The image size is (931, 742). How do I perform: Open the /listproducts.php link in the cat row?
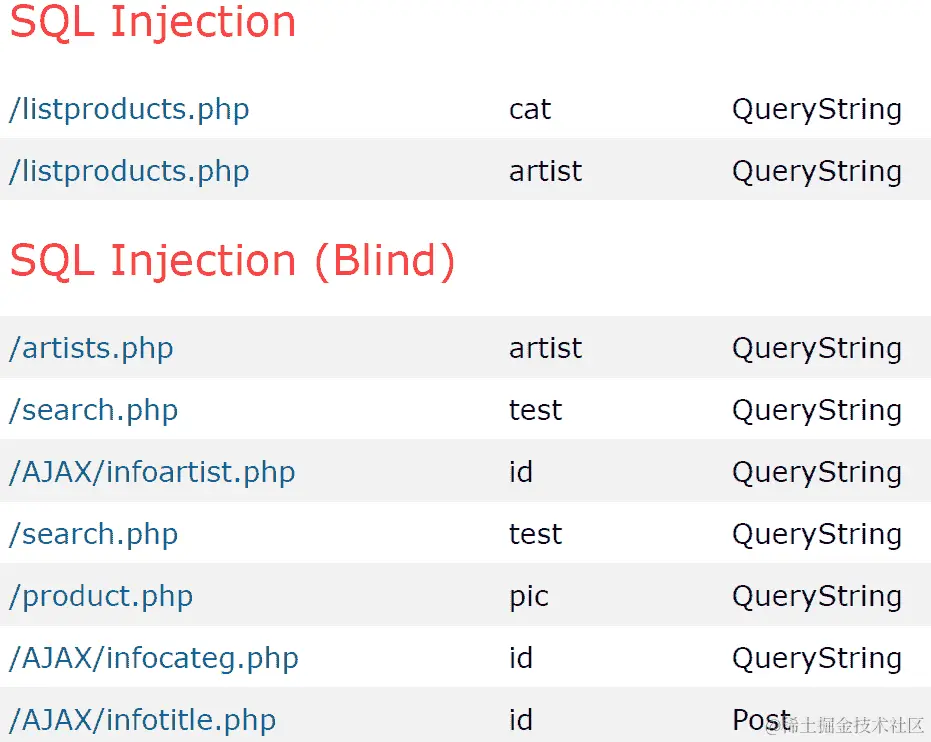[129, 109]
